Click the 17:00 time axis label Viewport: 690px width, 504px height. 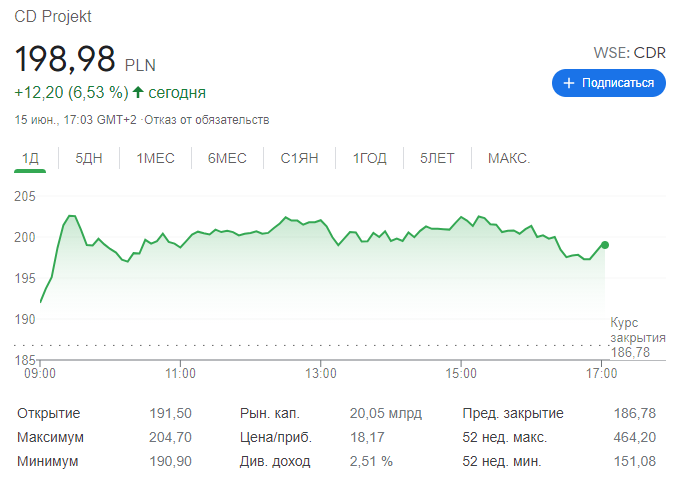(x=602, y=373)
